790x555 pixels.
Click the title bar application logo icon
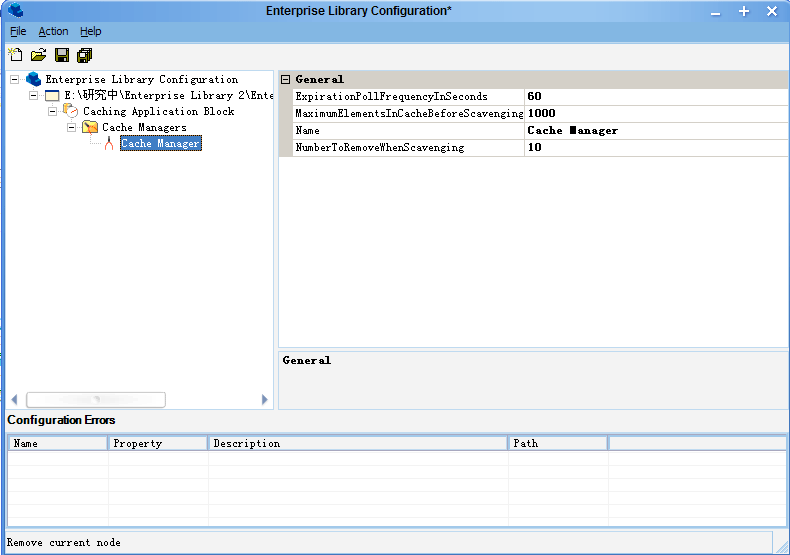click(x=16, y=10)
